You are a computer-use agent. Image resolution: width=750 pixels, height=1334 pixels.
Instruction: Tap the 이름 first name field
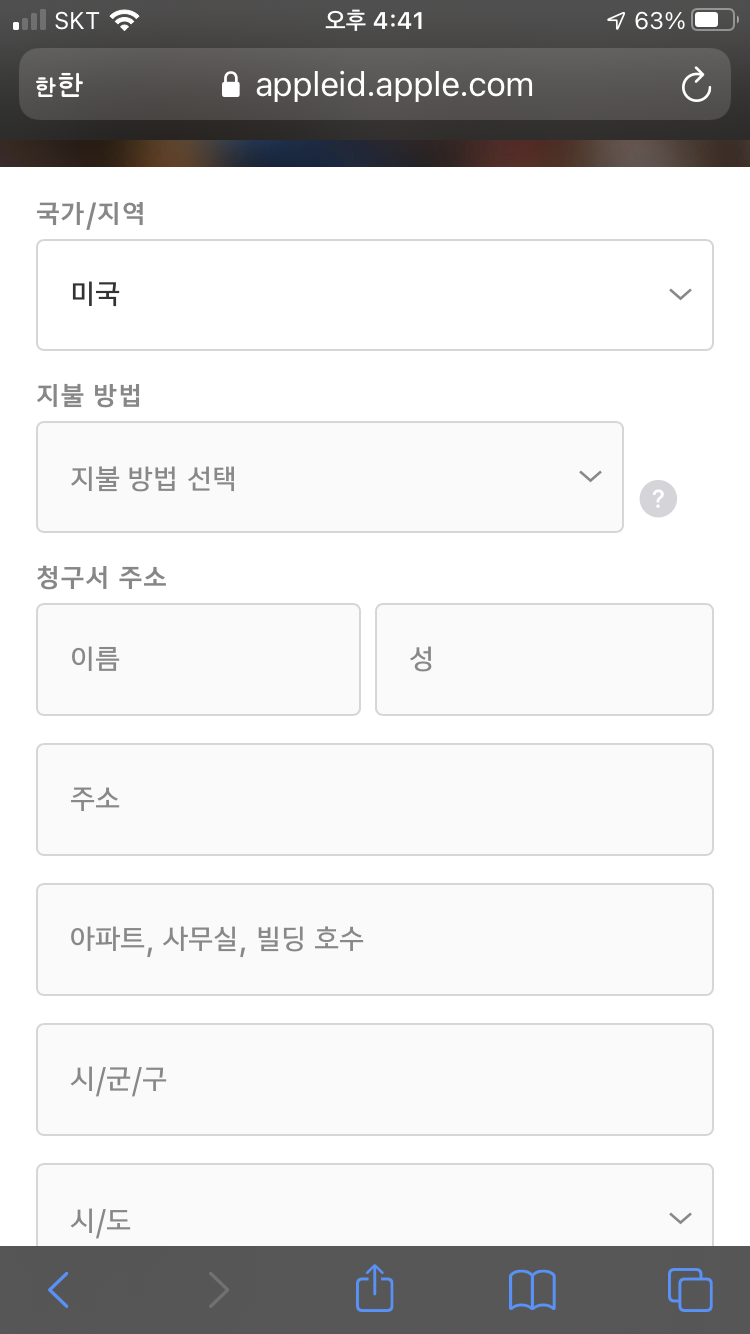[x=198, y=659]
